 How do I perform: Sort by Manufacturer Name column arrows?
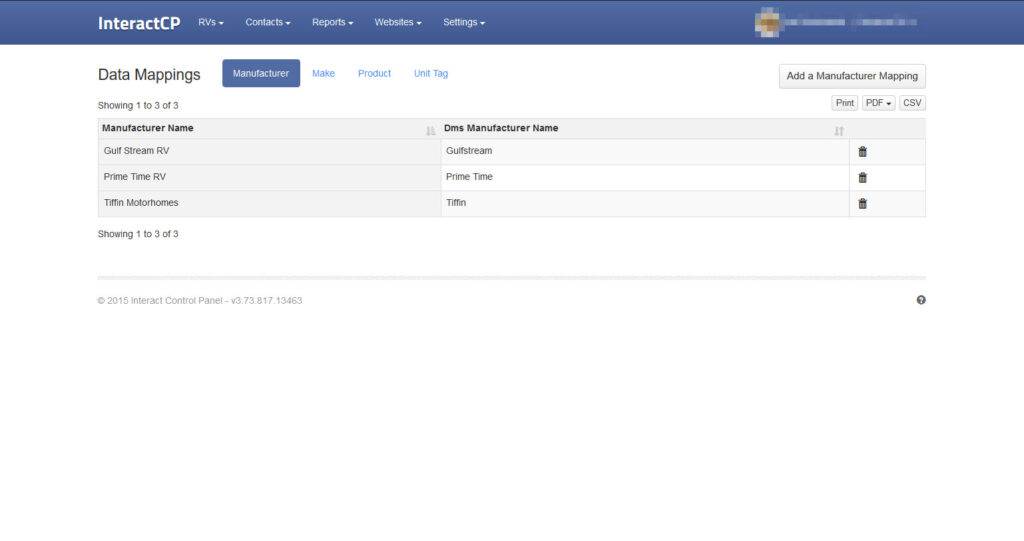pos(430,131)
